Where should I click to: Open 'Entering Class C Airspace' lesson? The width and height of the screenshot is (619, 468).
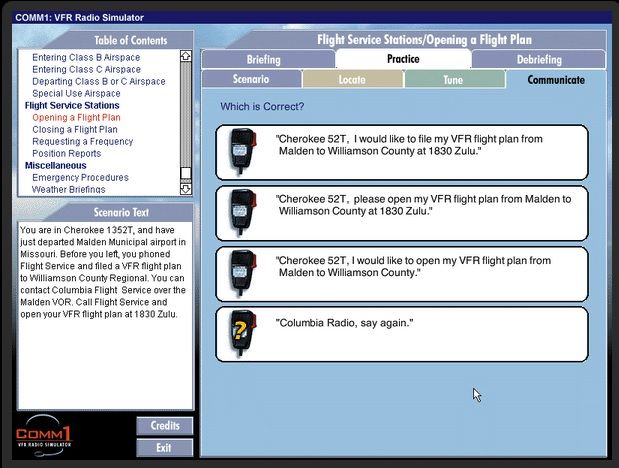(86, 70)
